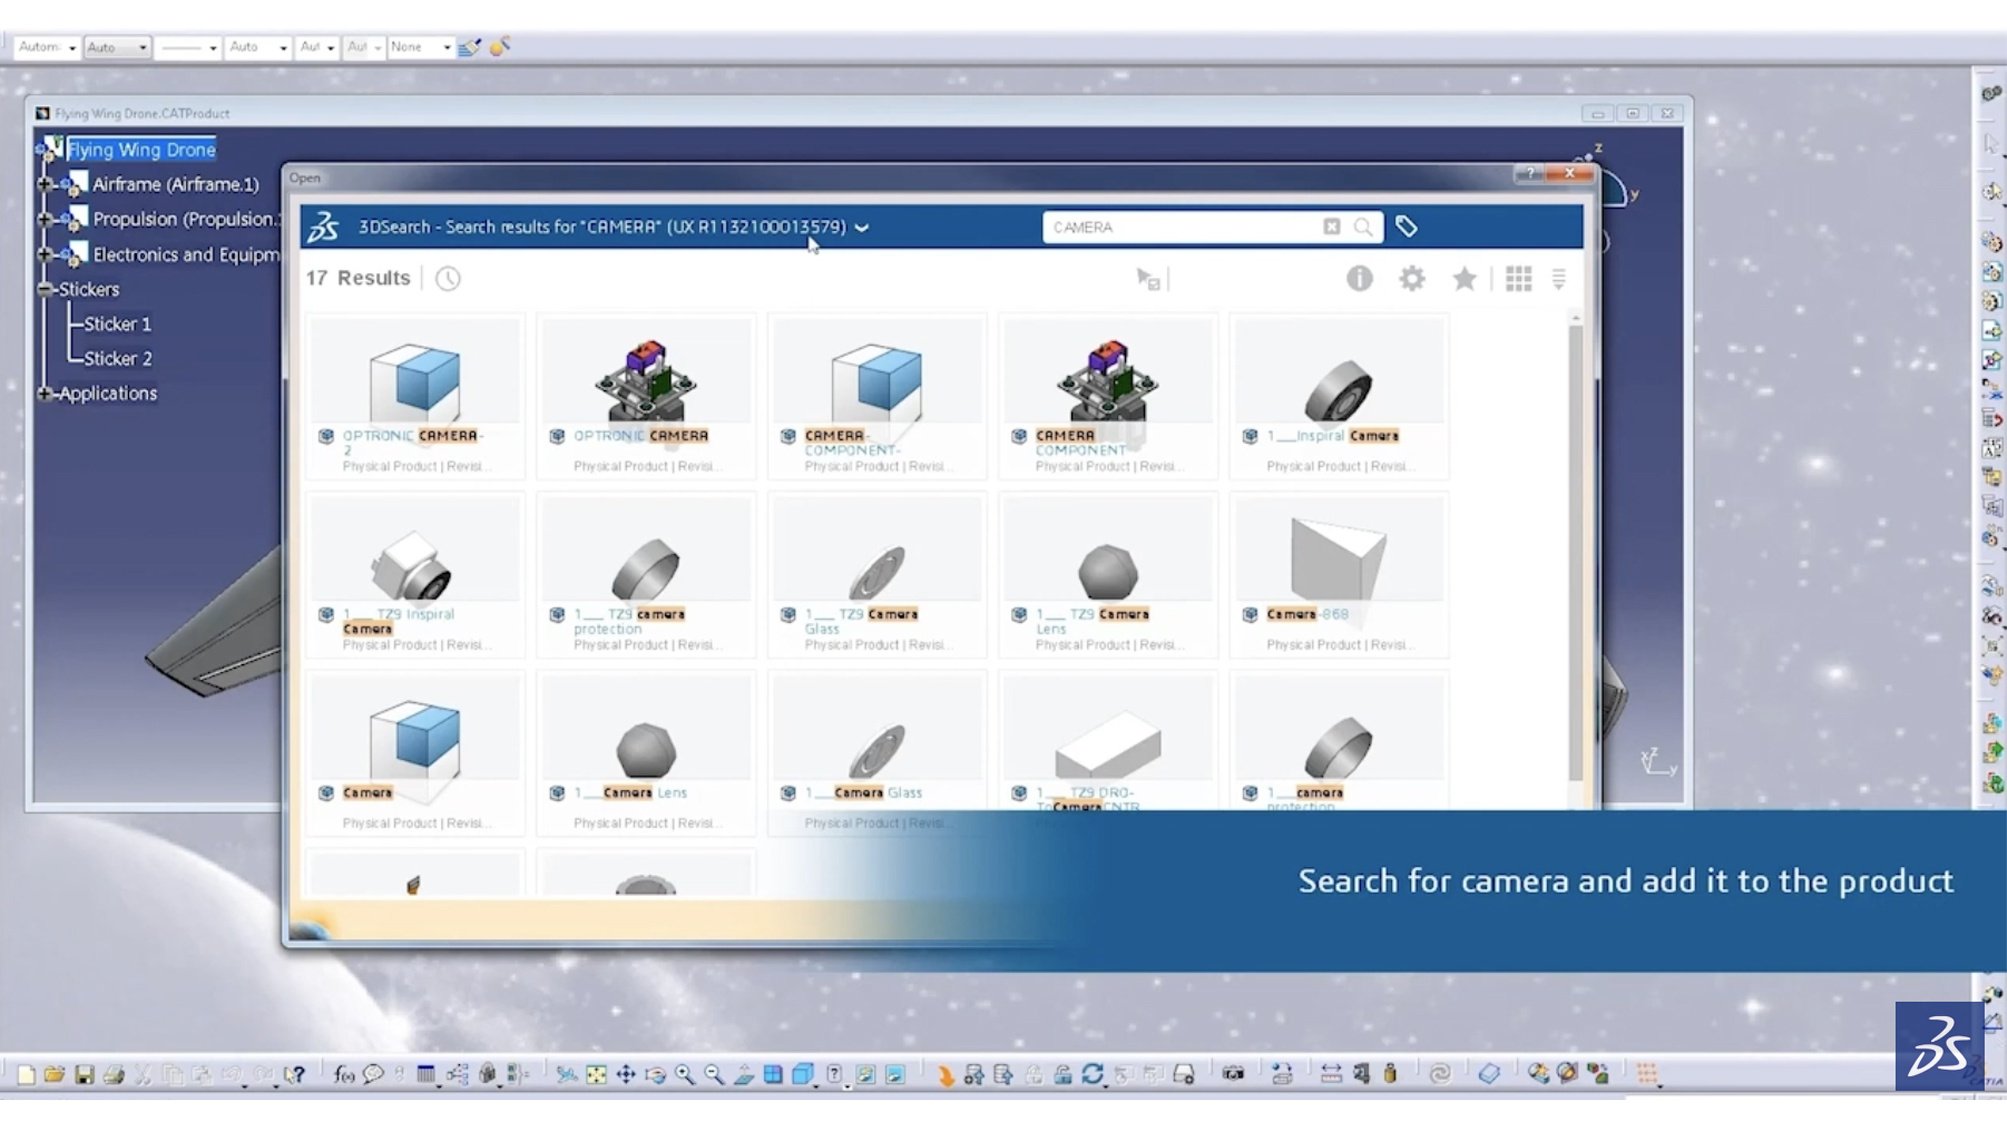Click the results panel vertical scrollbar

[x=1575, y=550]
